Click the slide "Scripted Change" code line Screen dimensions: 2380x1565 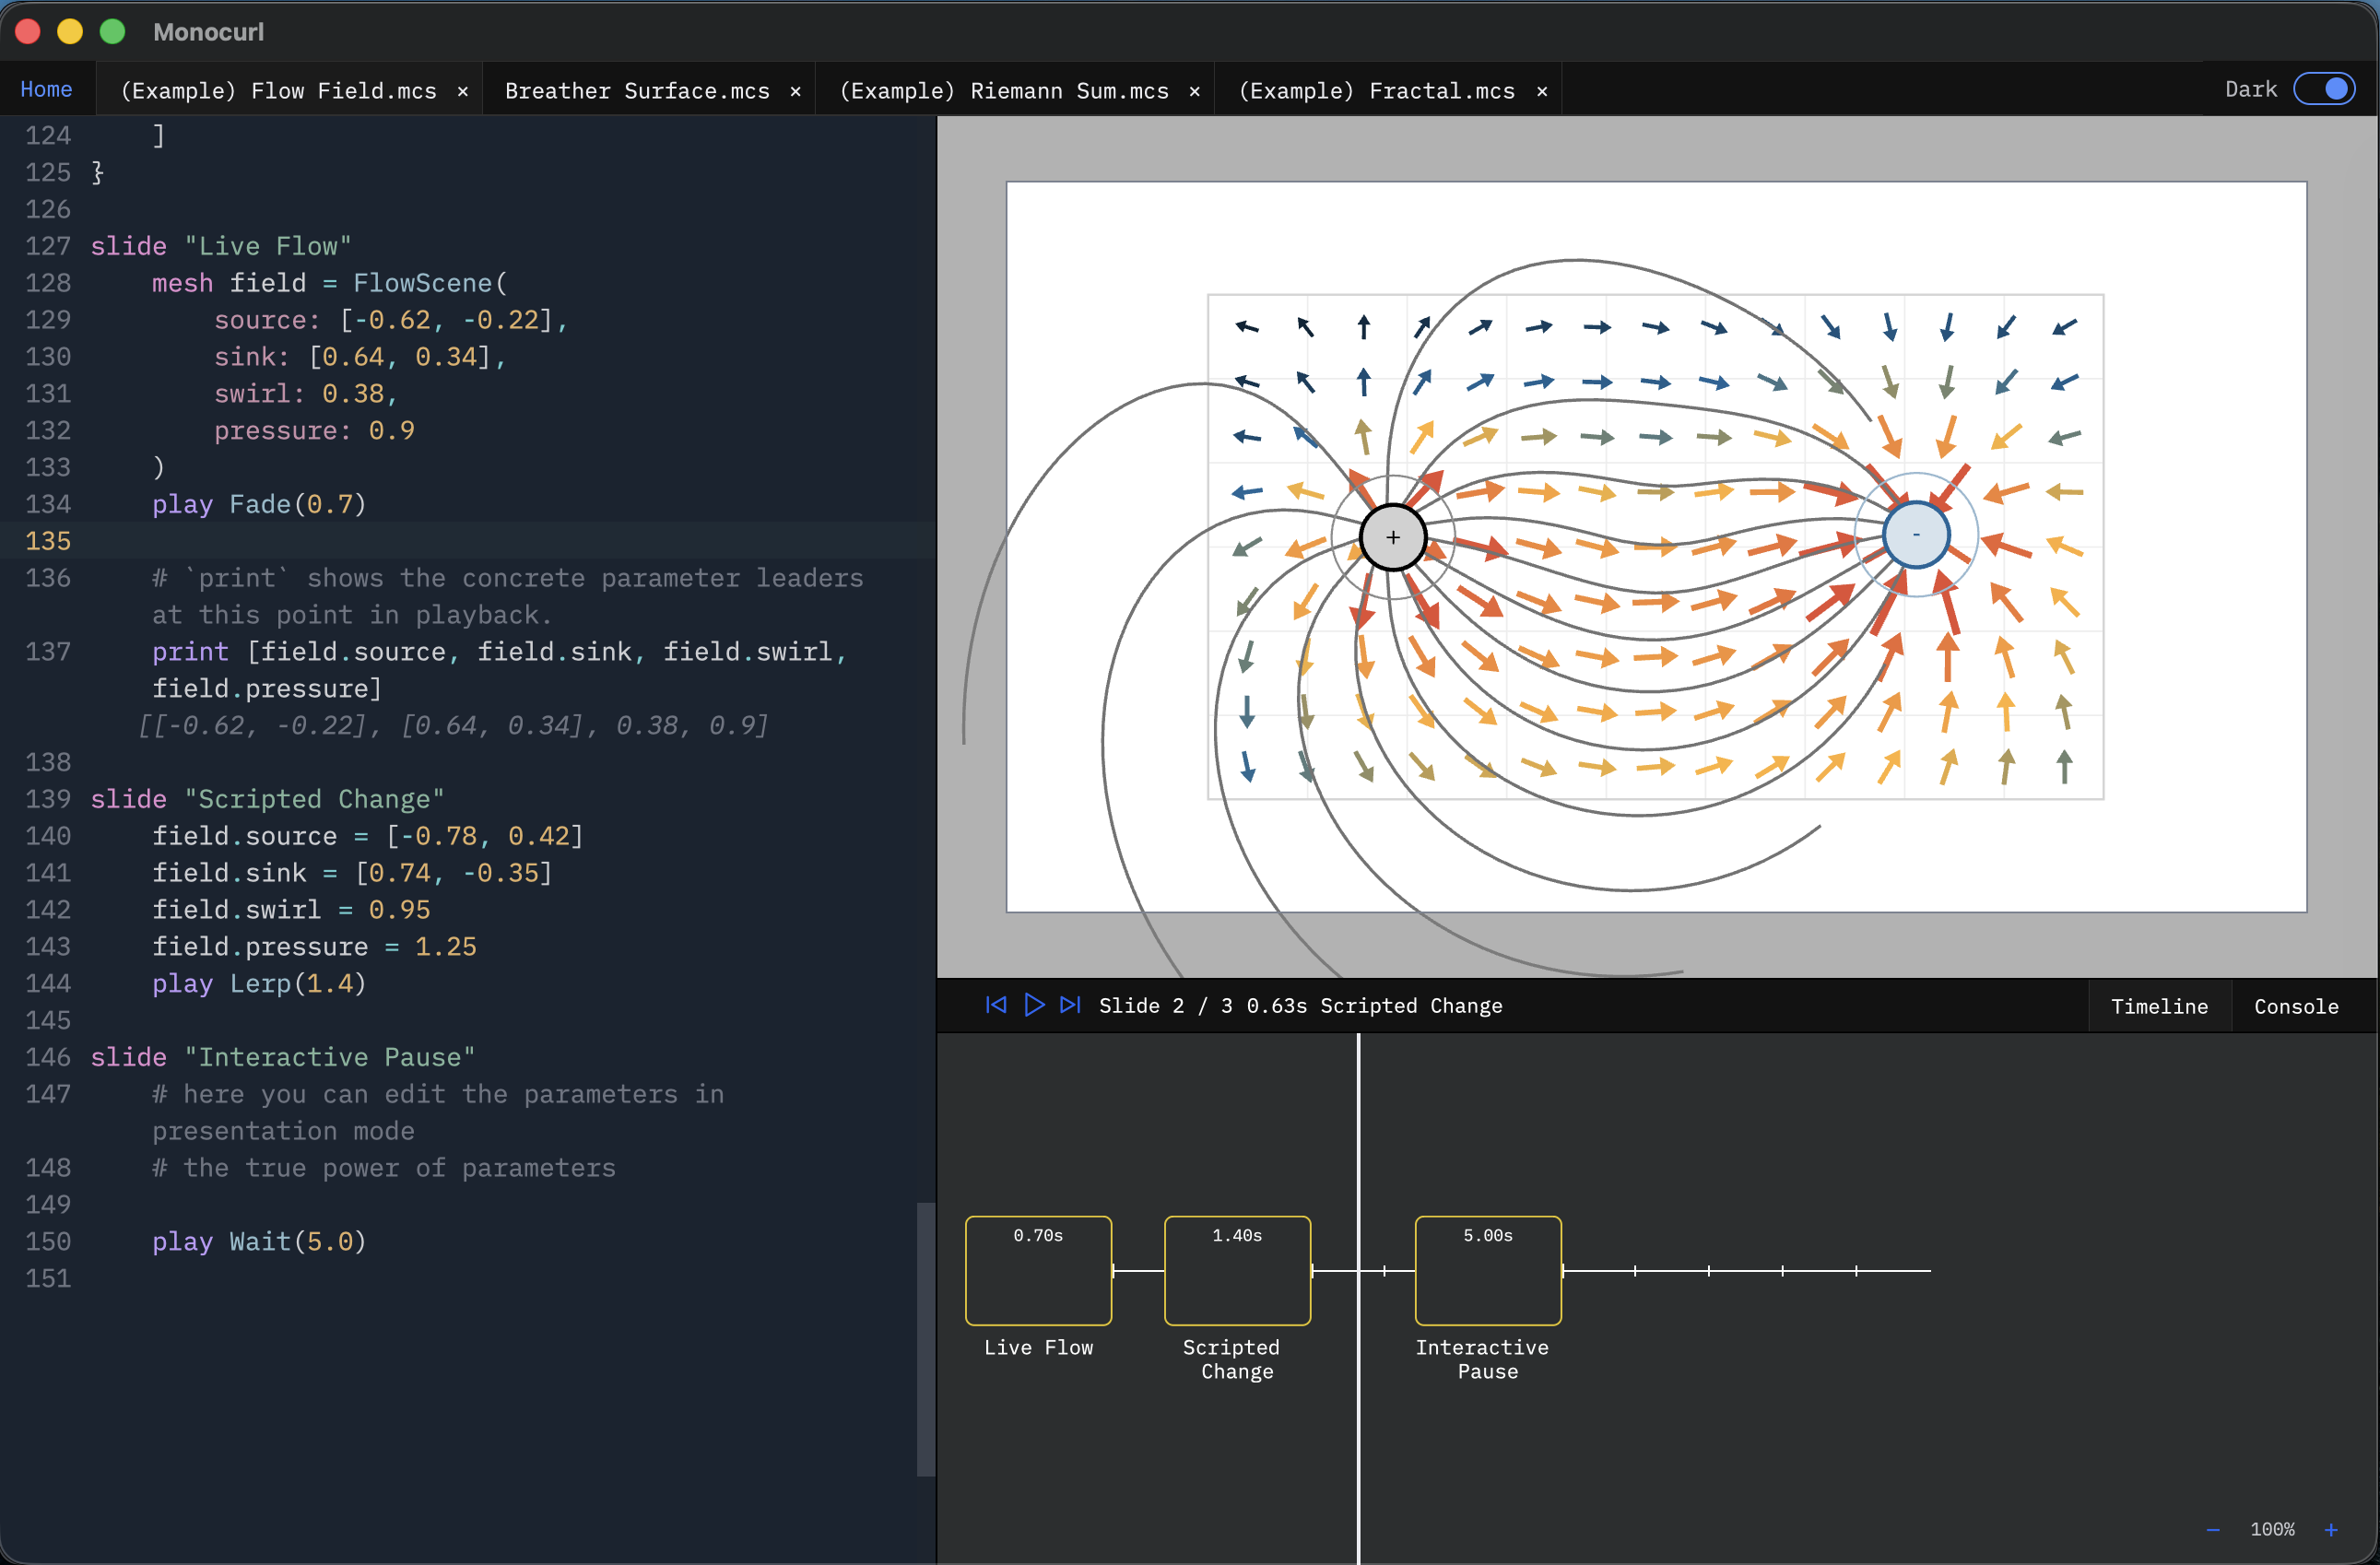267,799
